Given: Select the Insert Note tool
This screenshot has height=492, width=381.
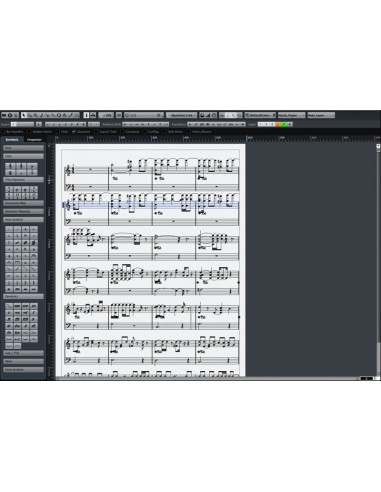Looking at the screenshot, I should pos(41,115).
